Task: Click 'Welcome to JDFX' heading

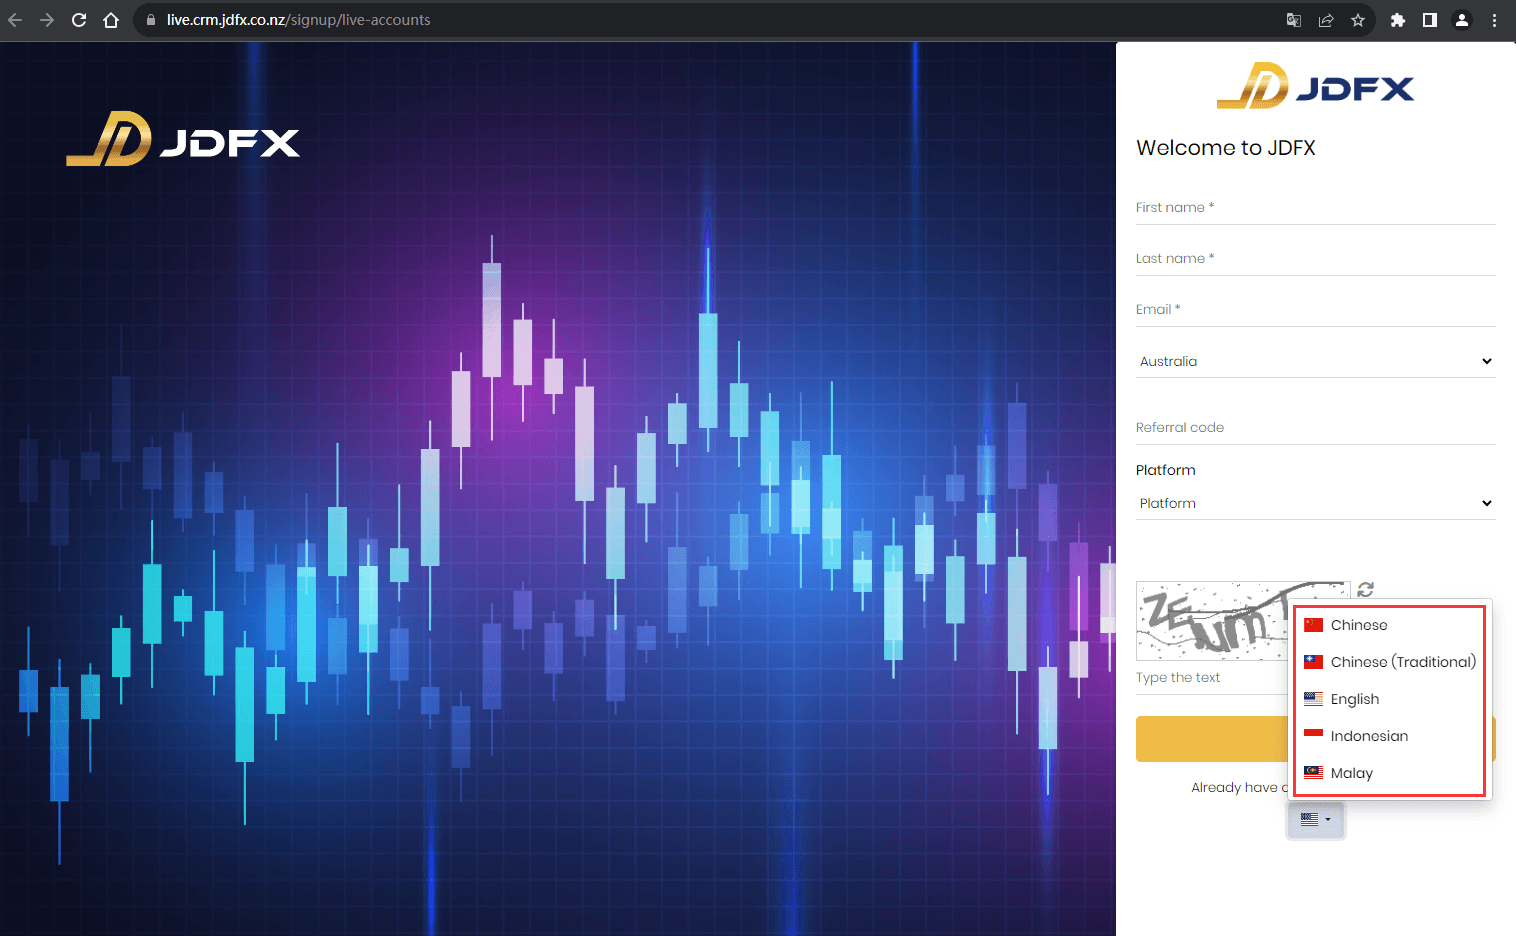Action: (1226, 148)
